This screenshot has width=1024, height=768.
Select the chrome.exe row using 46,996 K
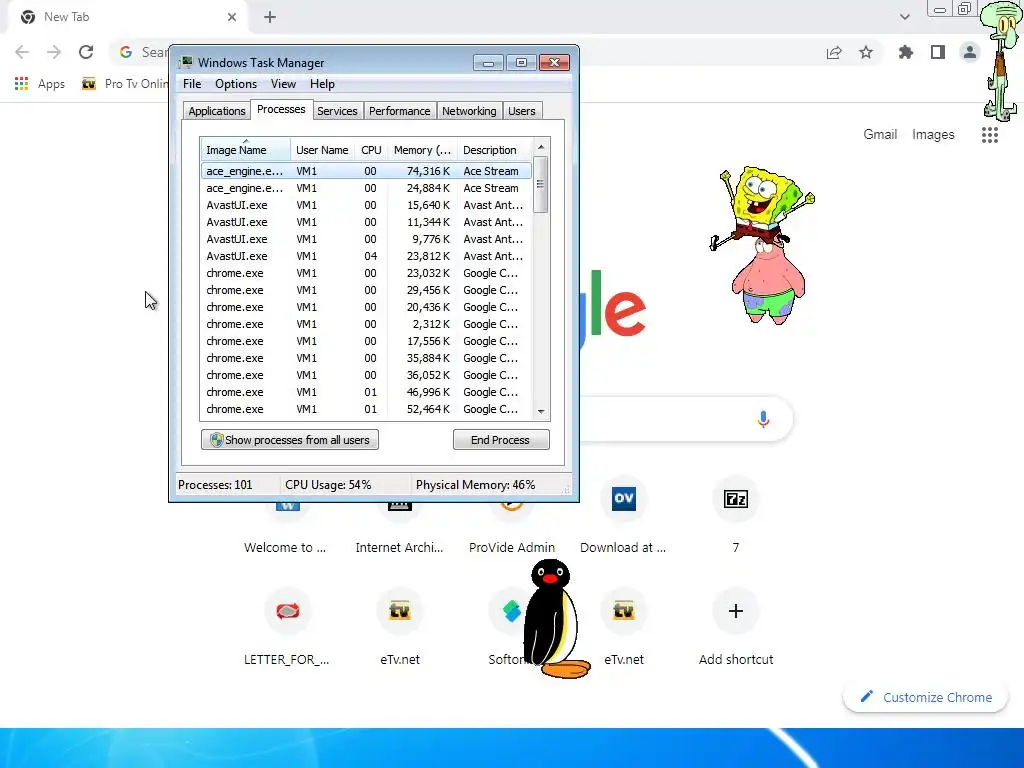point(366,392)
